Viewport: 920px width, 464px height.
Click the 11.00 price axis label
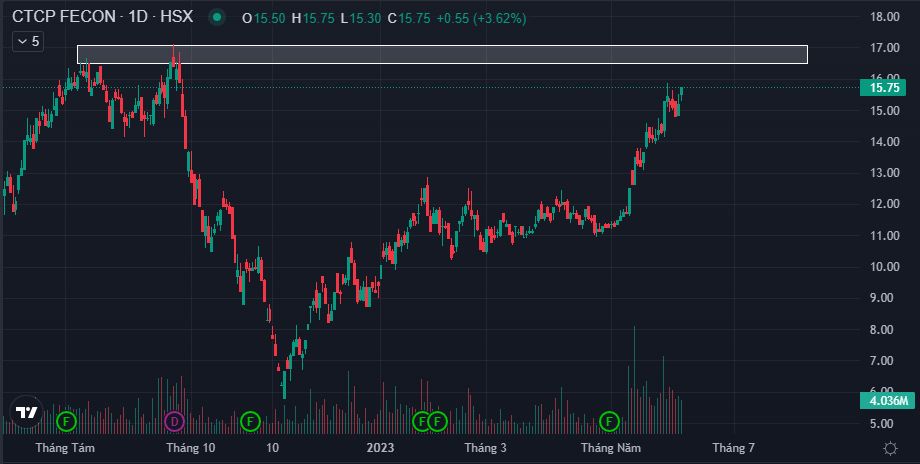(x=885, y=235)
